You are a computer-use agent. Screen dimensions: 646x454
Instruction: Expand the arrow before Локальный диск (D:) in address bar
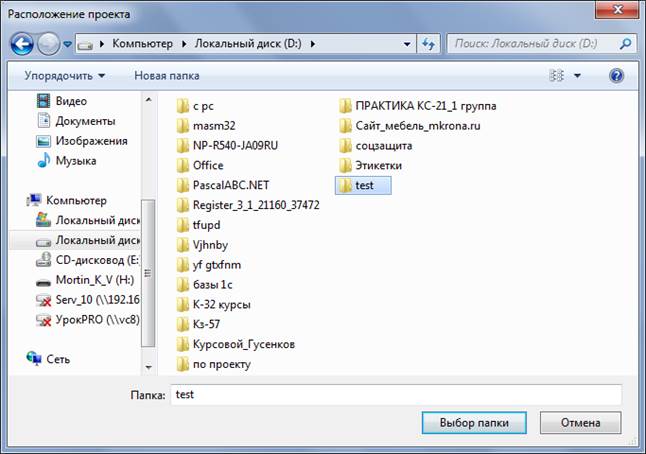(x=184, y=44)
